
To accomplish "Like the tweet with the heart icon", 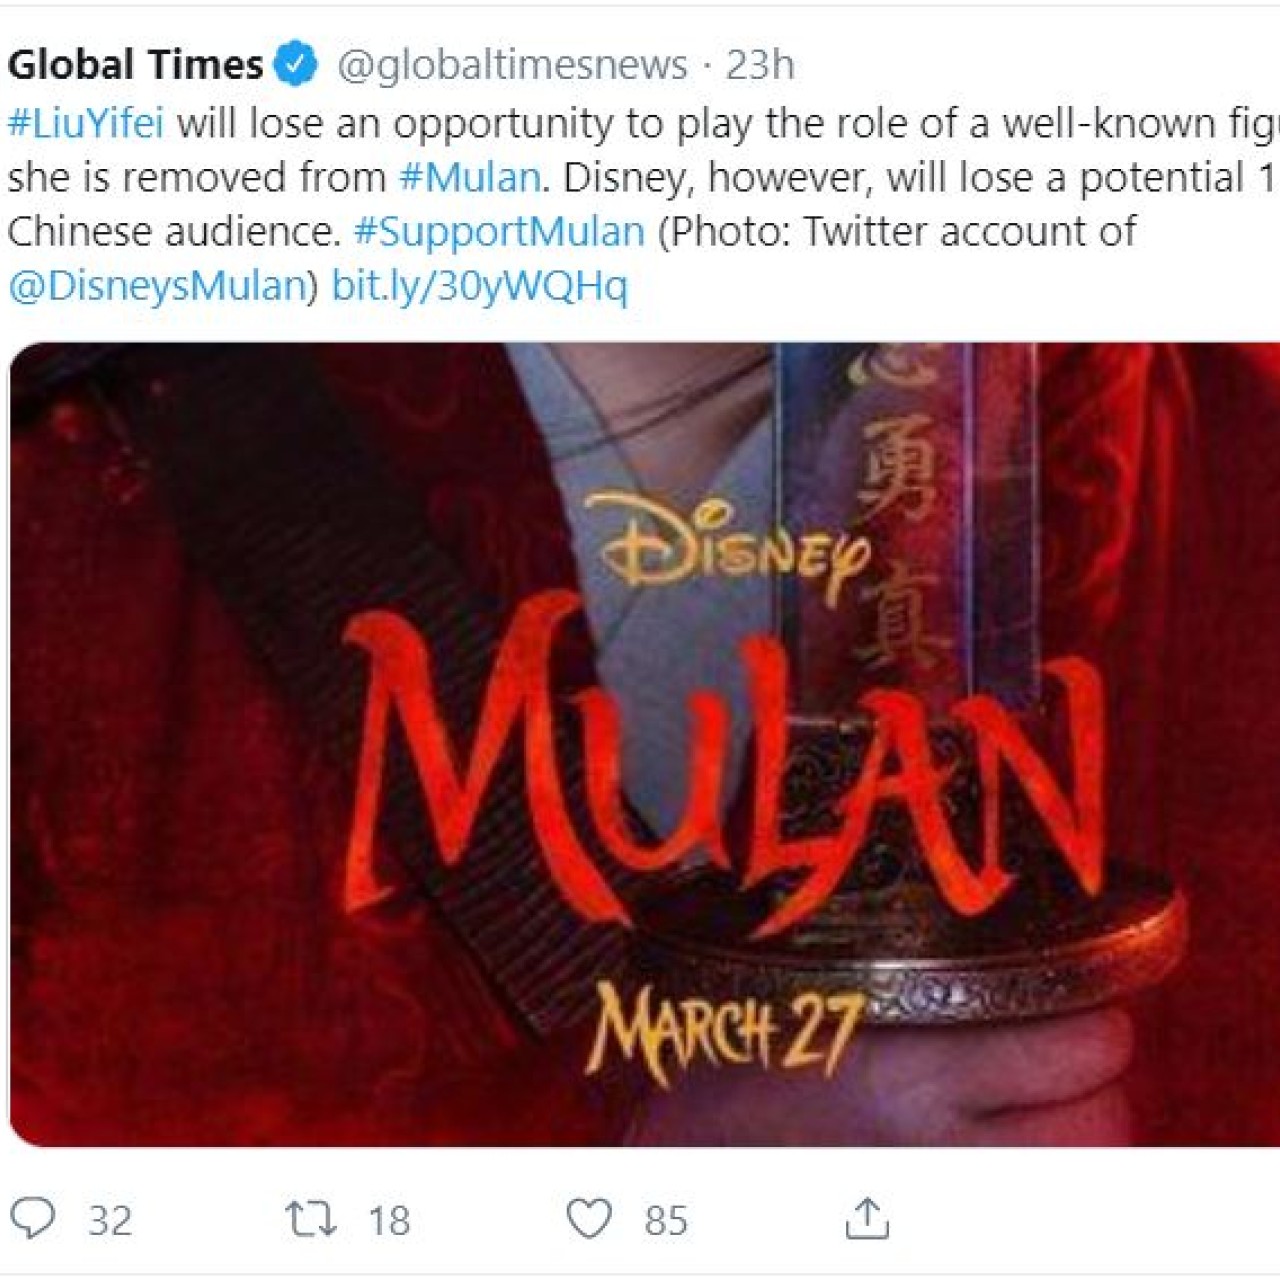I will coord(589,1219).
